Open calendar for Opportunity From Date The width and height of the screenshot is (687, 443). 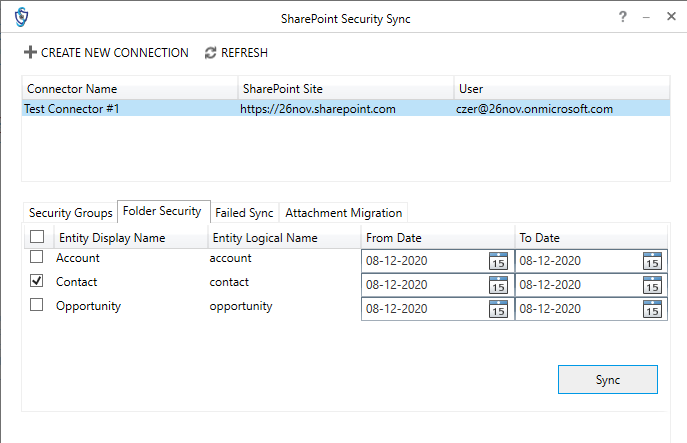pos(498,309)
